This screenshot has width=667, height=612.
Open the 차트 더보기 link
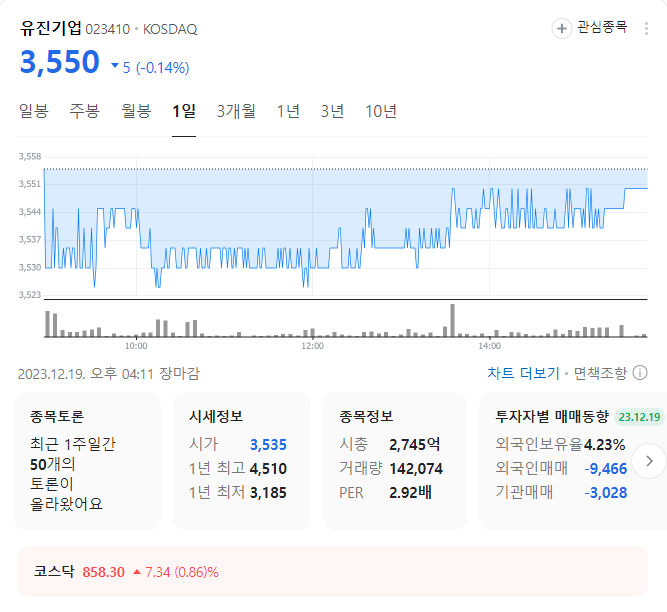tap(523, 373)
